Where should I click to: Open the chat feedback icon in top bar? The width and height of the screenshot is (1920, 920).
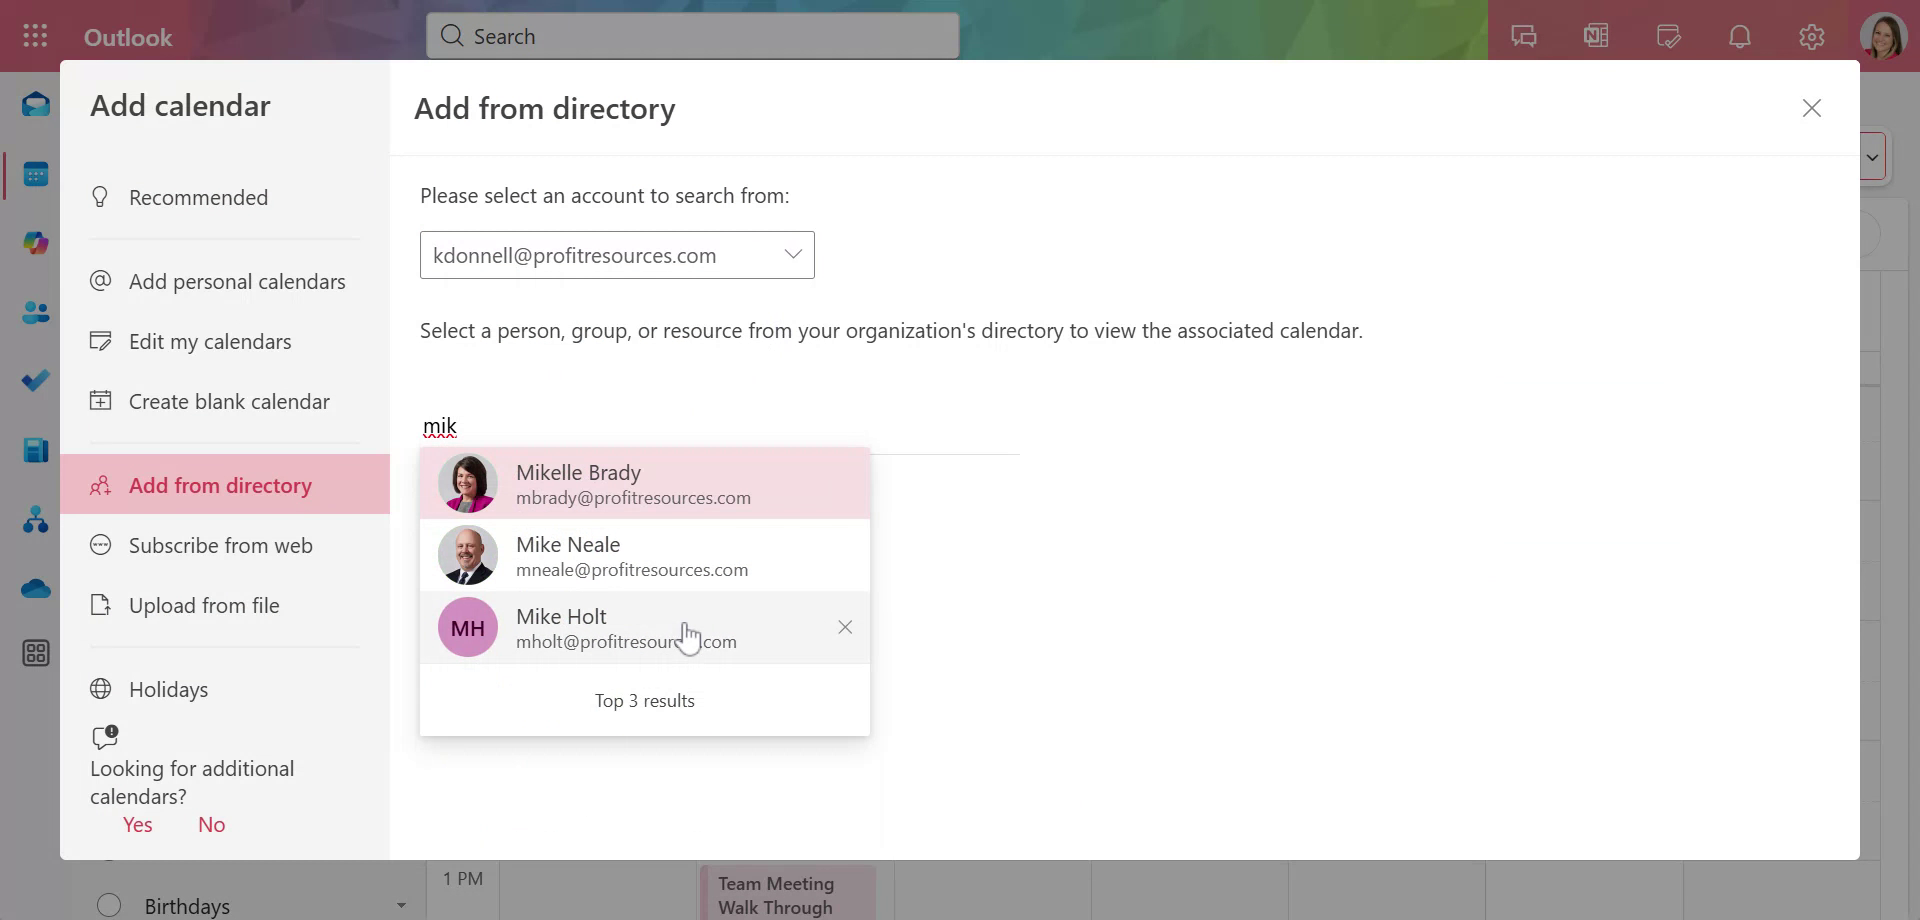[x=1523, y=35]
